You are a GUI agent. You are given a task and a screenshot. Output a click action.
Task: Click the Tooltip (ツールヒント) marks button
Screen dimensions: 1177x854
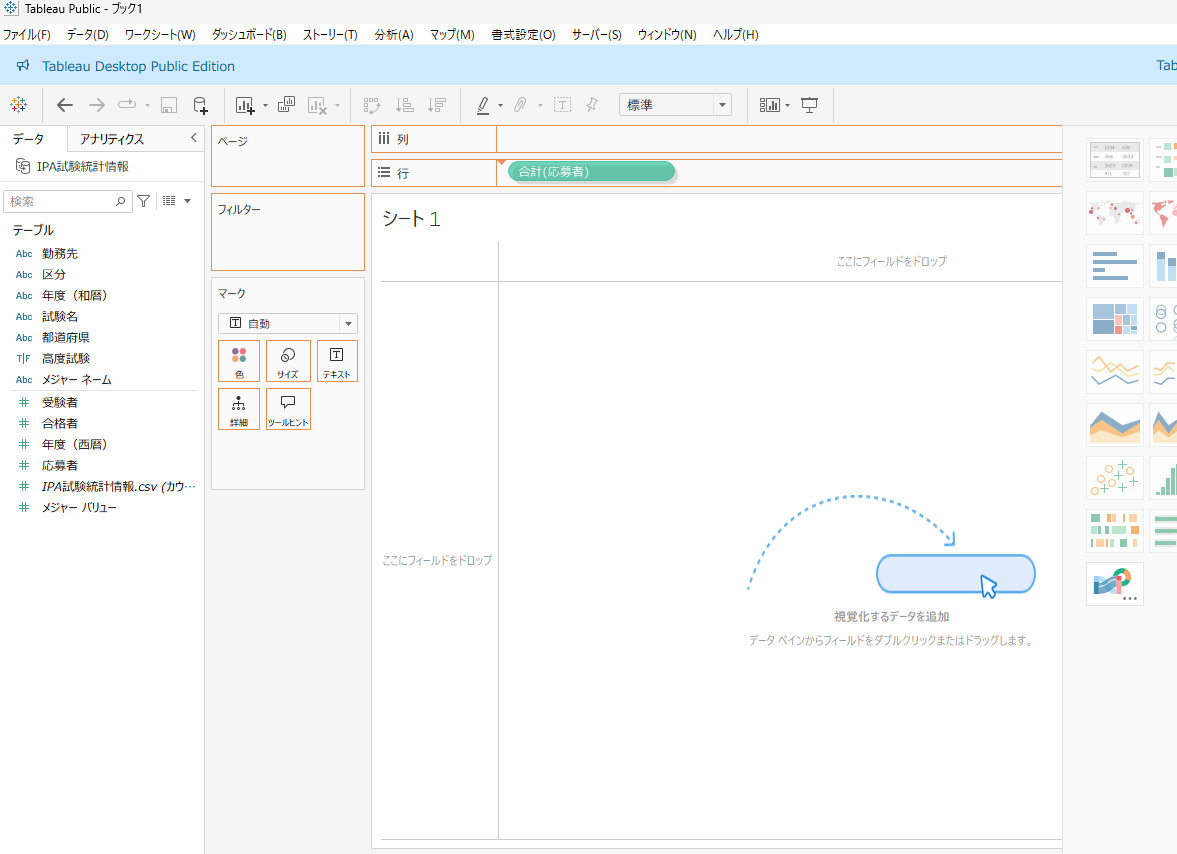pyautogui.click(x=287, y=410)
